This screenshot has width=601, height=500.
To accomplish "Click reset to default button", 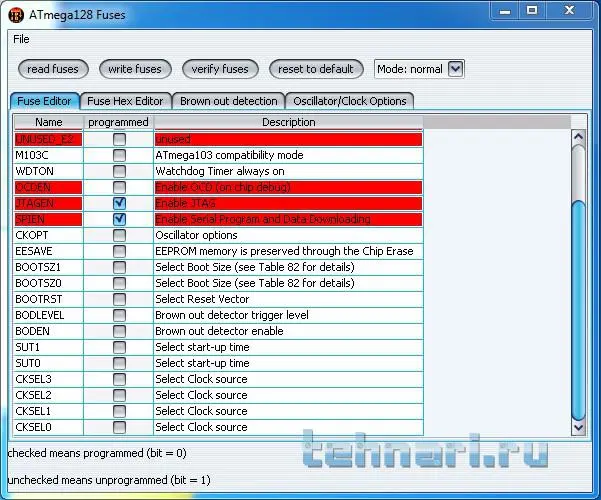I will click(x=316, y=69).
